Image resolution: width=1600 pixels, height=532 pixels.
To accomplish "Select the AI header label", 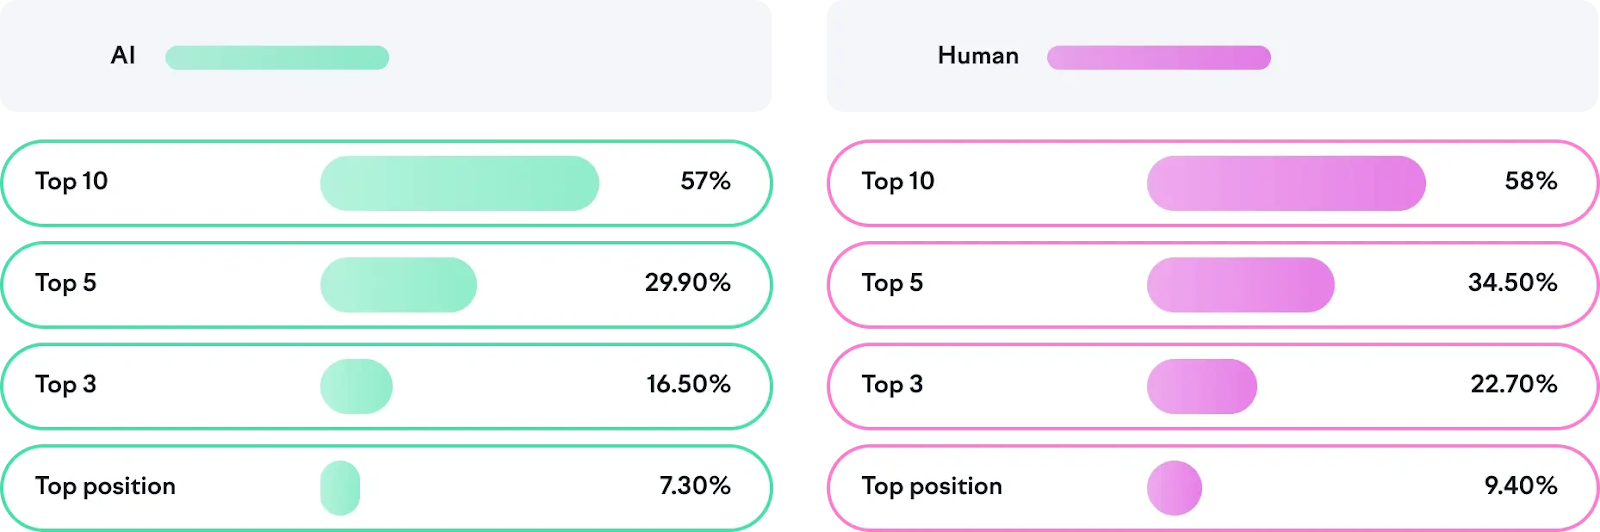I will tap(123, 56).
